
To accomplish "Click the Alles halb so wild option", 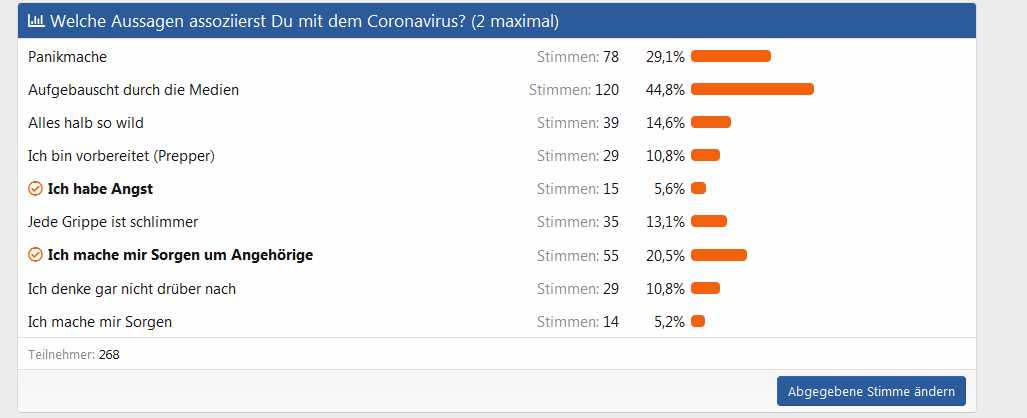I will (86, 123).
